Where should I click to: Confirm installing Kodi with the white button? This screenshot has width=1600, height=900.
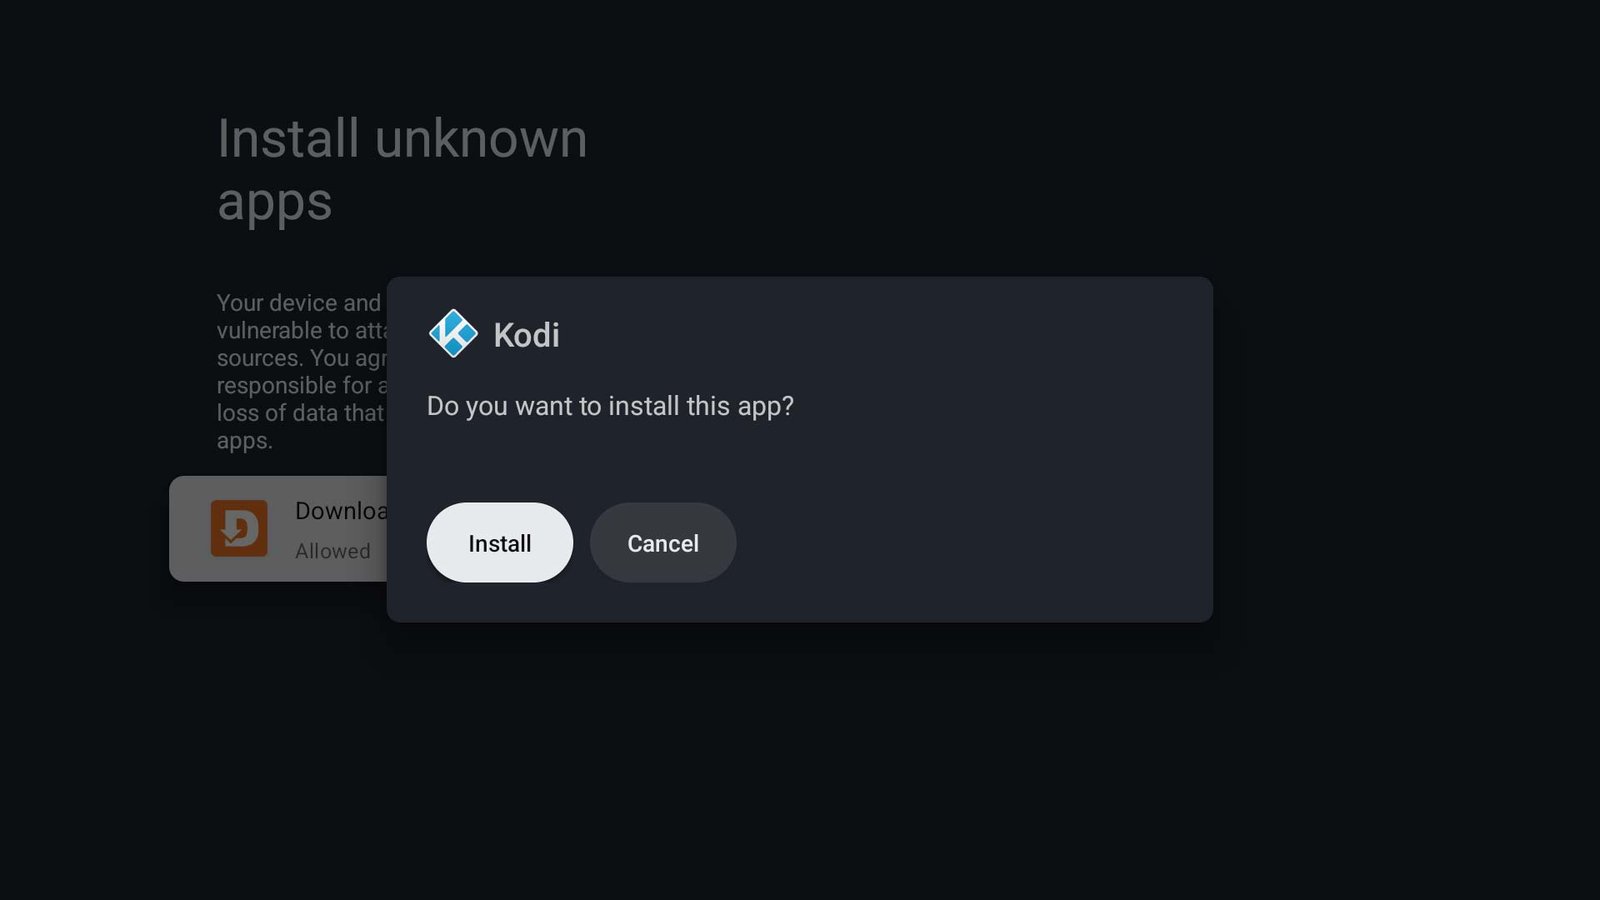(x=499, y=543)
